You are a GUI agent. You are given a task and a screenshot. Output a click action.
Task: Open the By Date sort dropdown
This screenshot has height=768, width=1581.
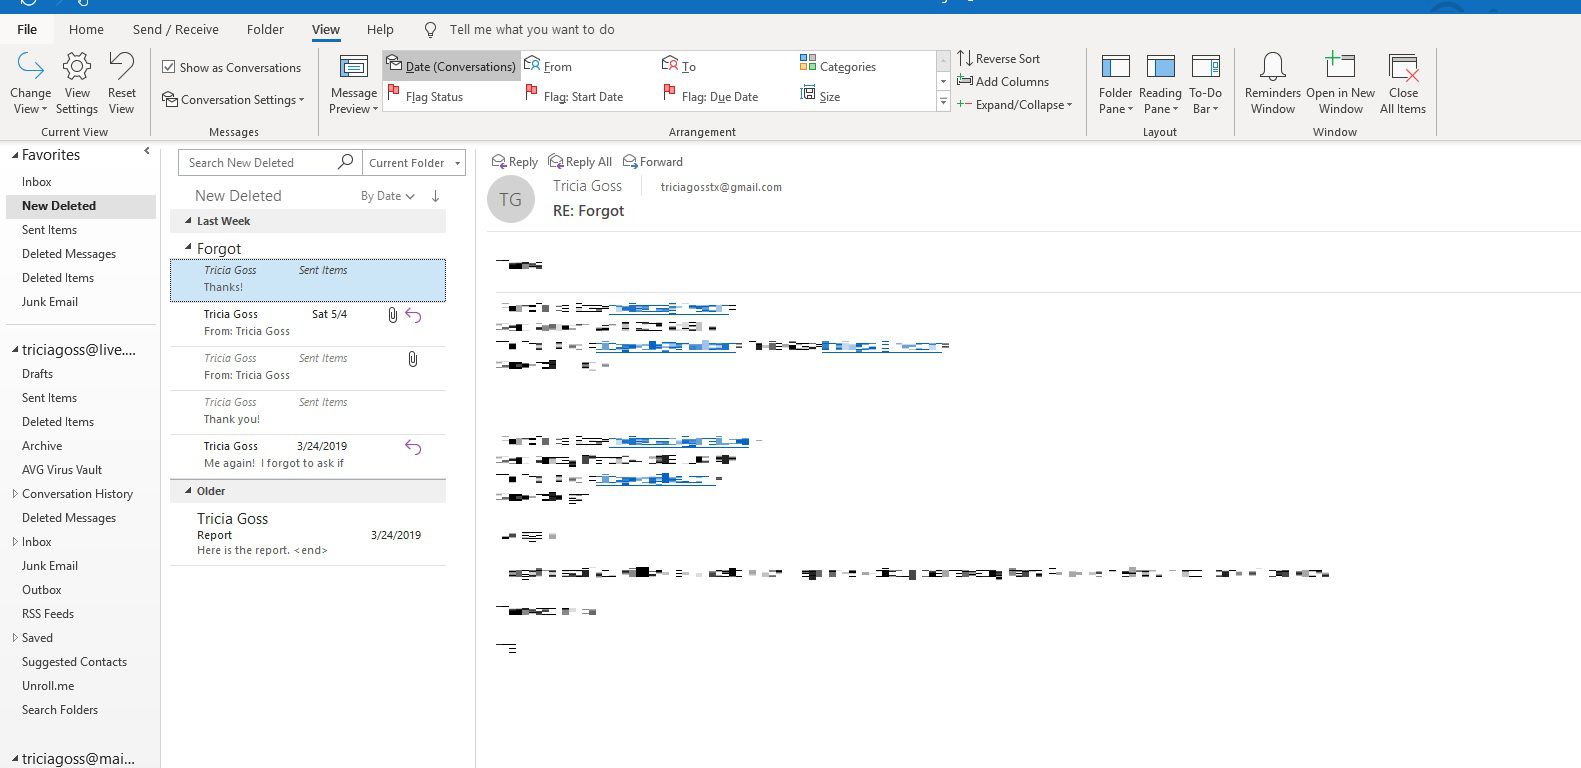[x=387, y=196]
